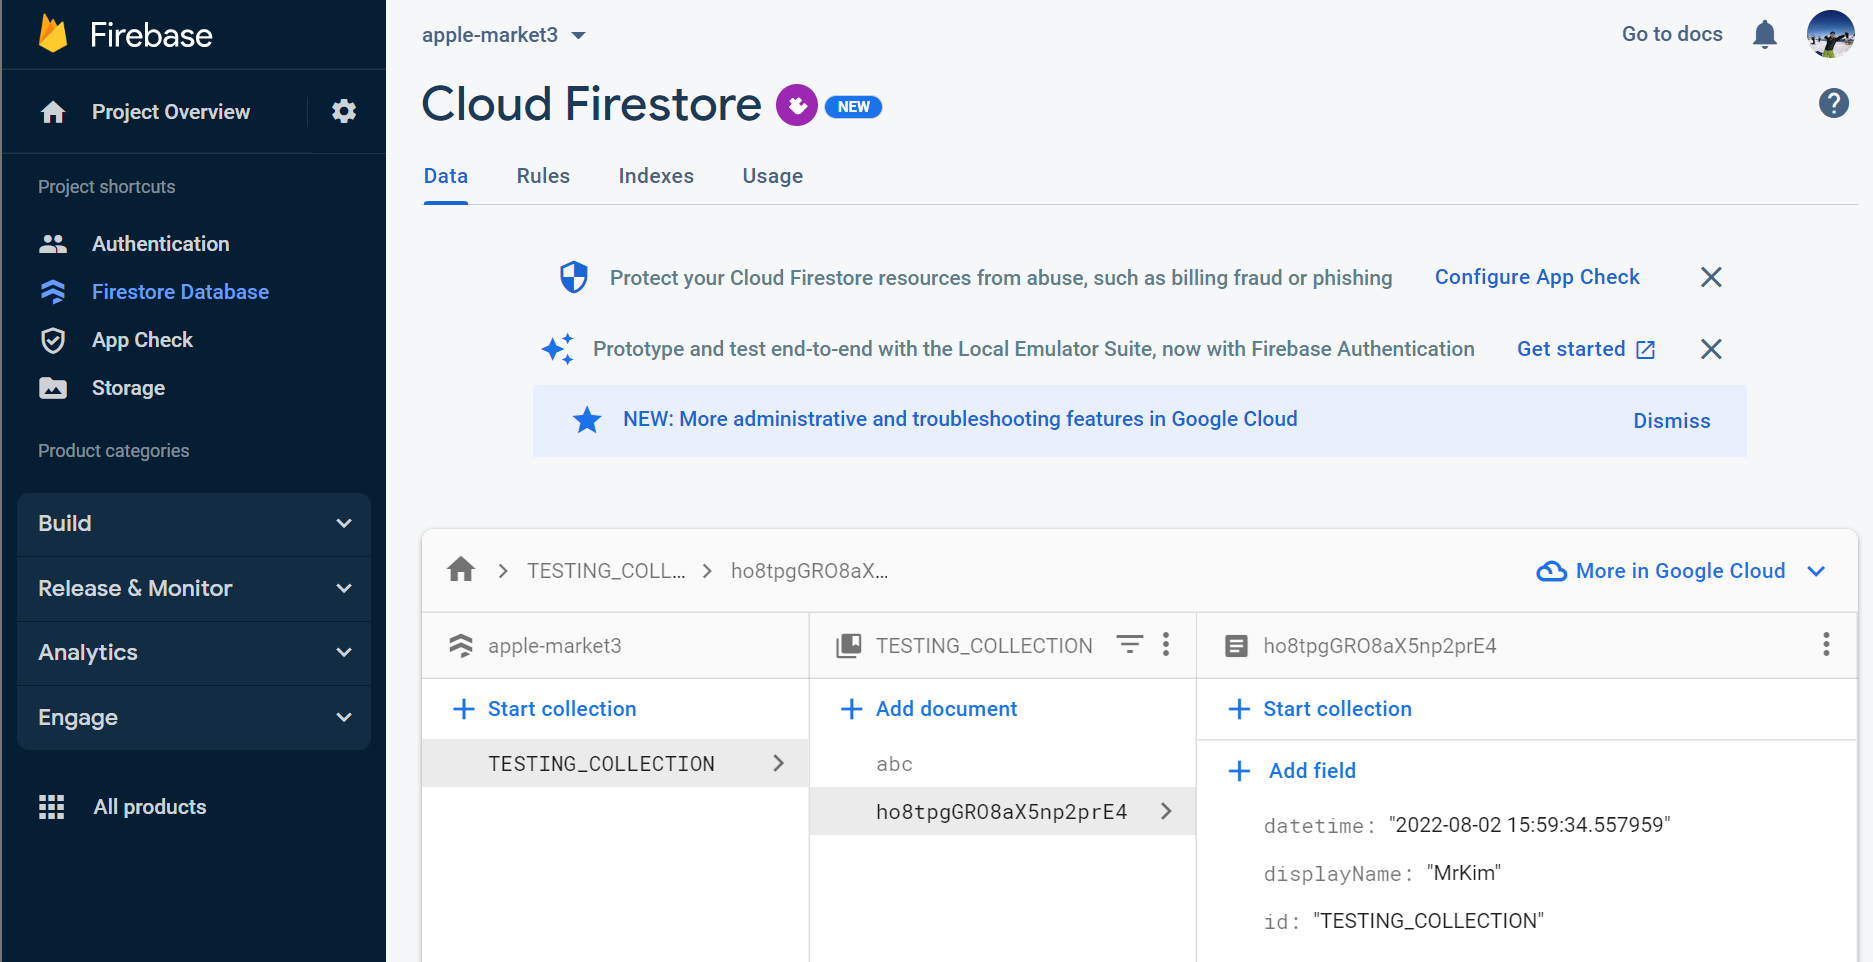Screen dimensions: 1873x962
Task: Click chevron on TESTING_COLLECTION row
Action: point(779,763)
